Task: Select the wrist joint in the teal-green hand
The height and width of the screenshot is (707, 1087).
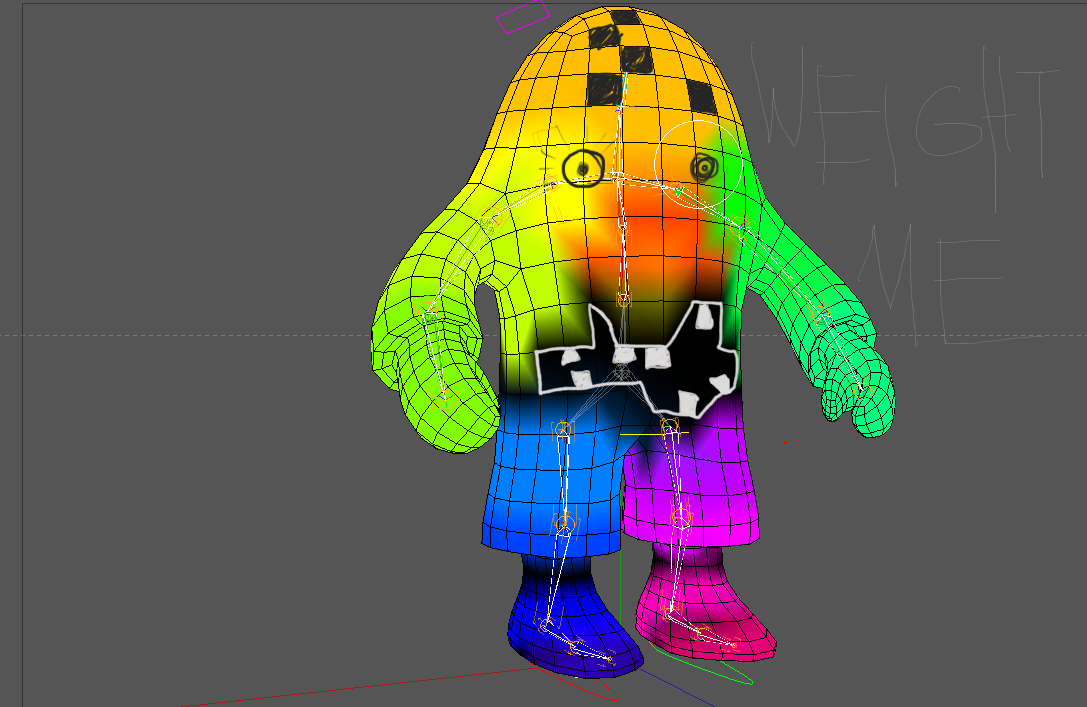Action: coord(862,390)
